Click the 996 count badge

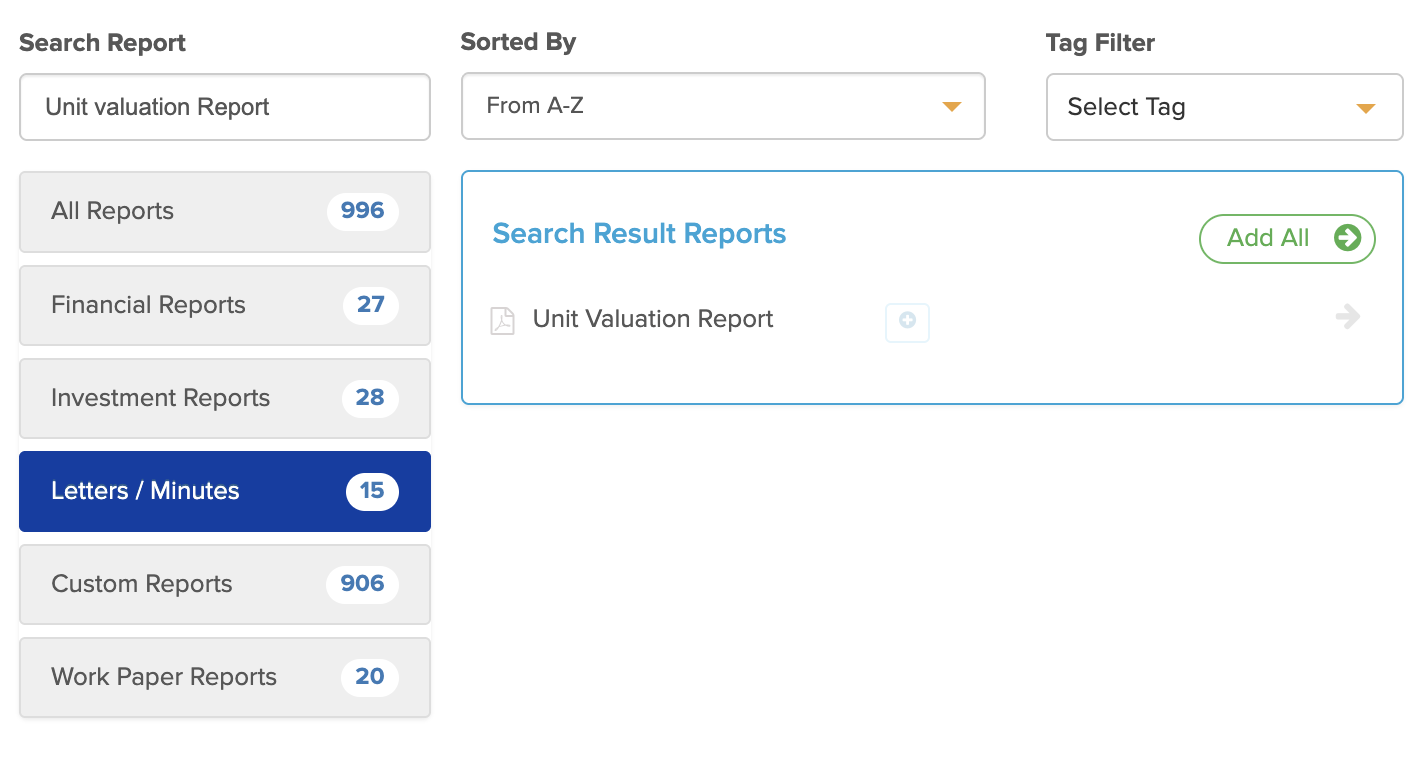(x=363, y=211)
